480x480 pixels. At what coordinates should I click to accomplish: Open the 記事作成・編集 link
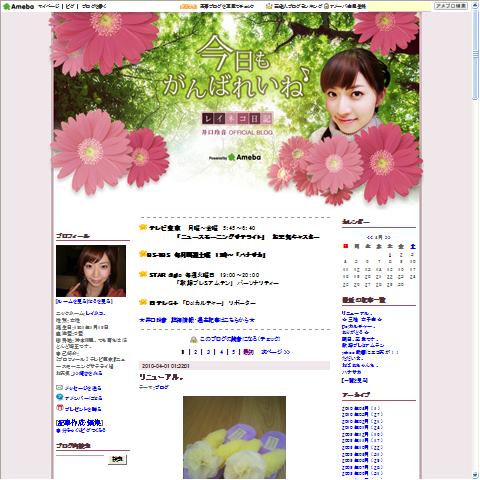[80, 423]
